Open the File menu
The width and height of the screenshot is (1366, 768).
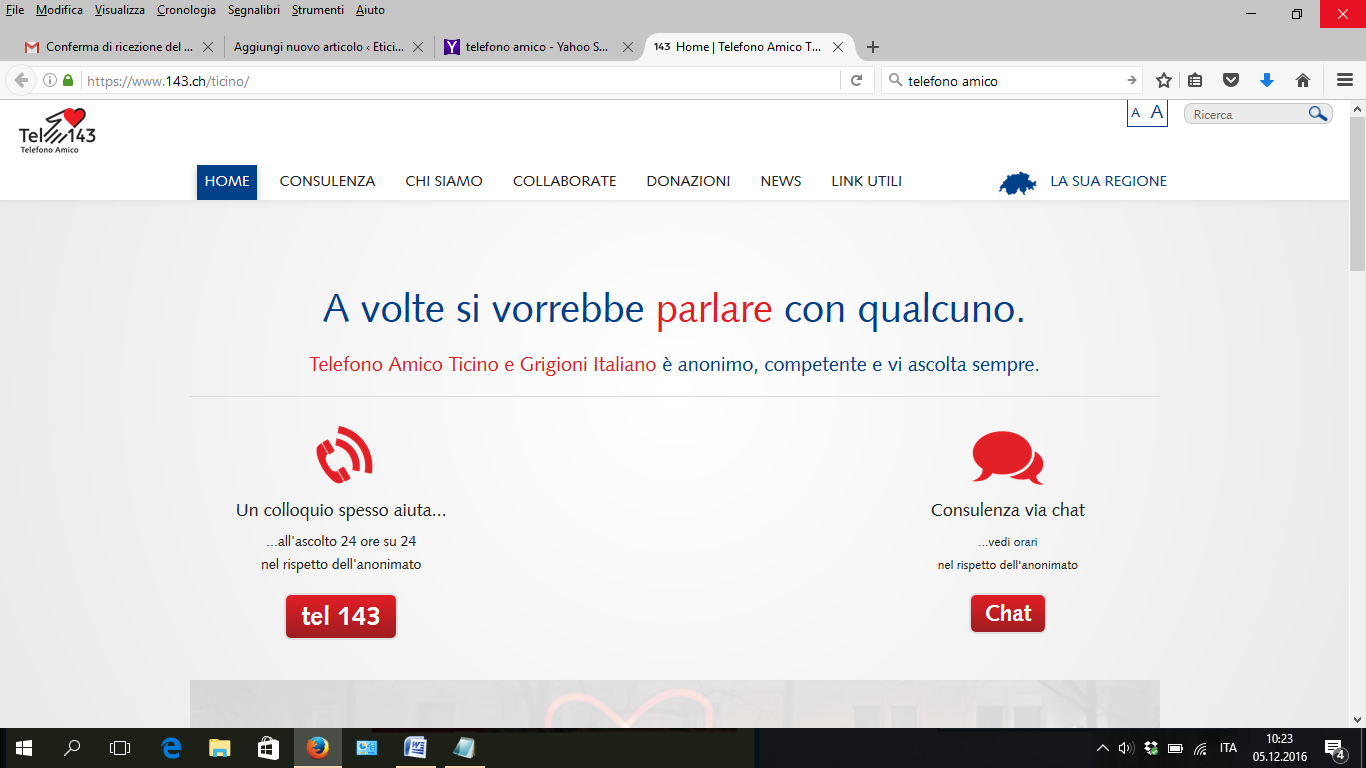coord(15,10)
